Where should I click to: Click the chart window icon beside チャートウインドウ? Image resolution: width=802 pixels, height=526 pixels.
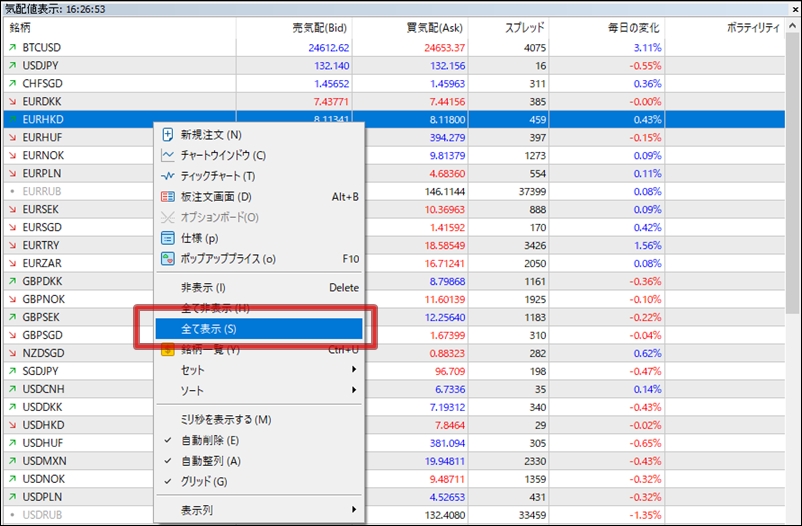click(x=167, y=155)
